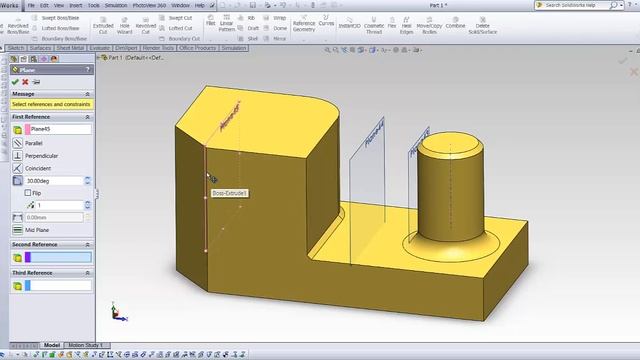Screen dimensions: 640x360
Task: Open the Insert menu
Action: click(x=76, y=5)
